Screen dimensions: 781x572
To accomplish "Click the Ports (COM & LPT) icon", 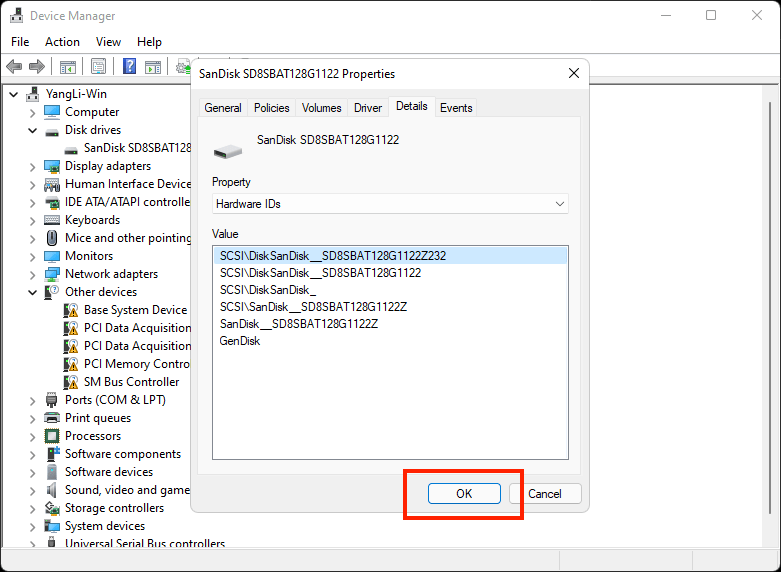I will pos(52,400).
